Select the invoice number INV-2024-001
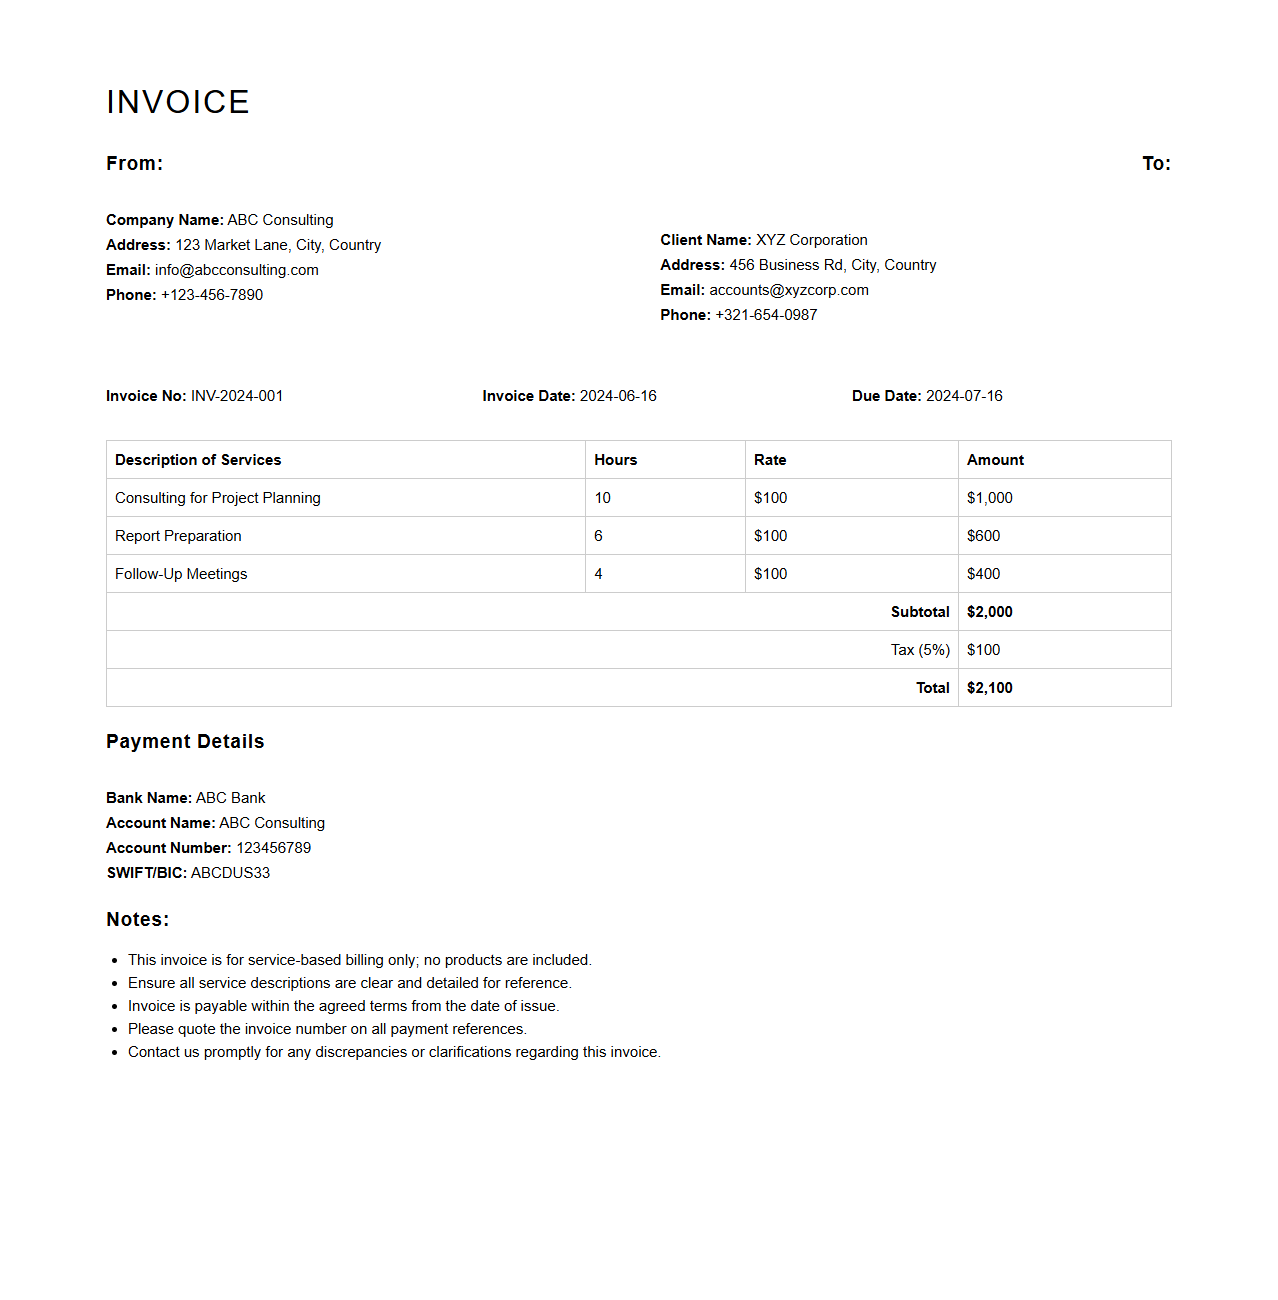1278x1300 pixels. click(237, 396)
